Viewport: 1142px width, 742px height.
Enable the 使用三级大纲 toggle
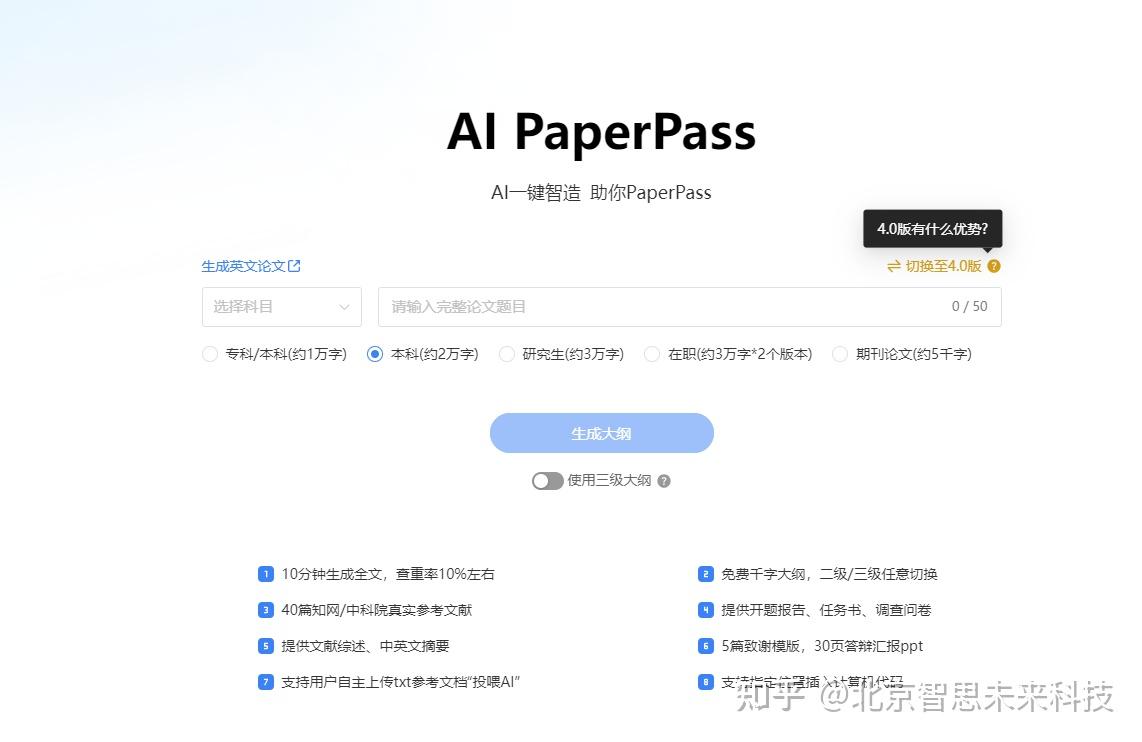[547, 480]
